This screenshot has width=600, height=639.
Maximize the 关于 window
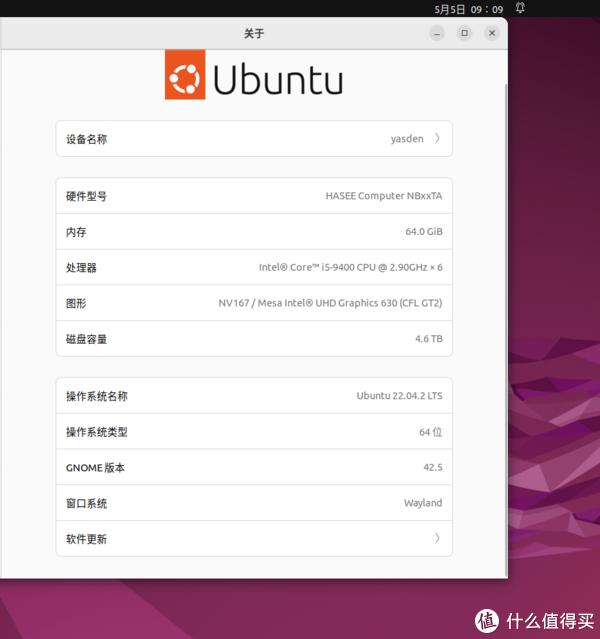[464, 33]
